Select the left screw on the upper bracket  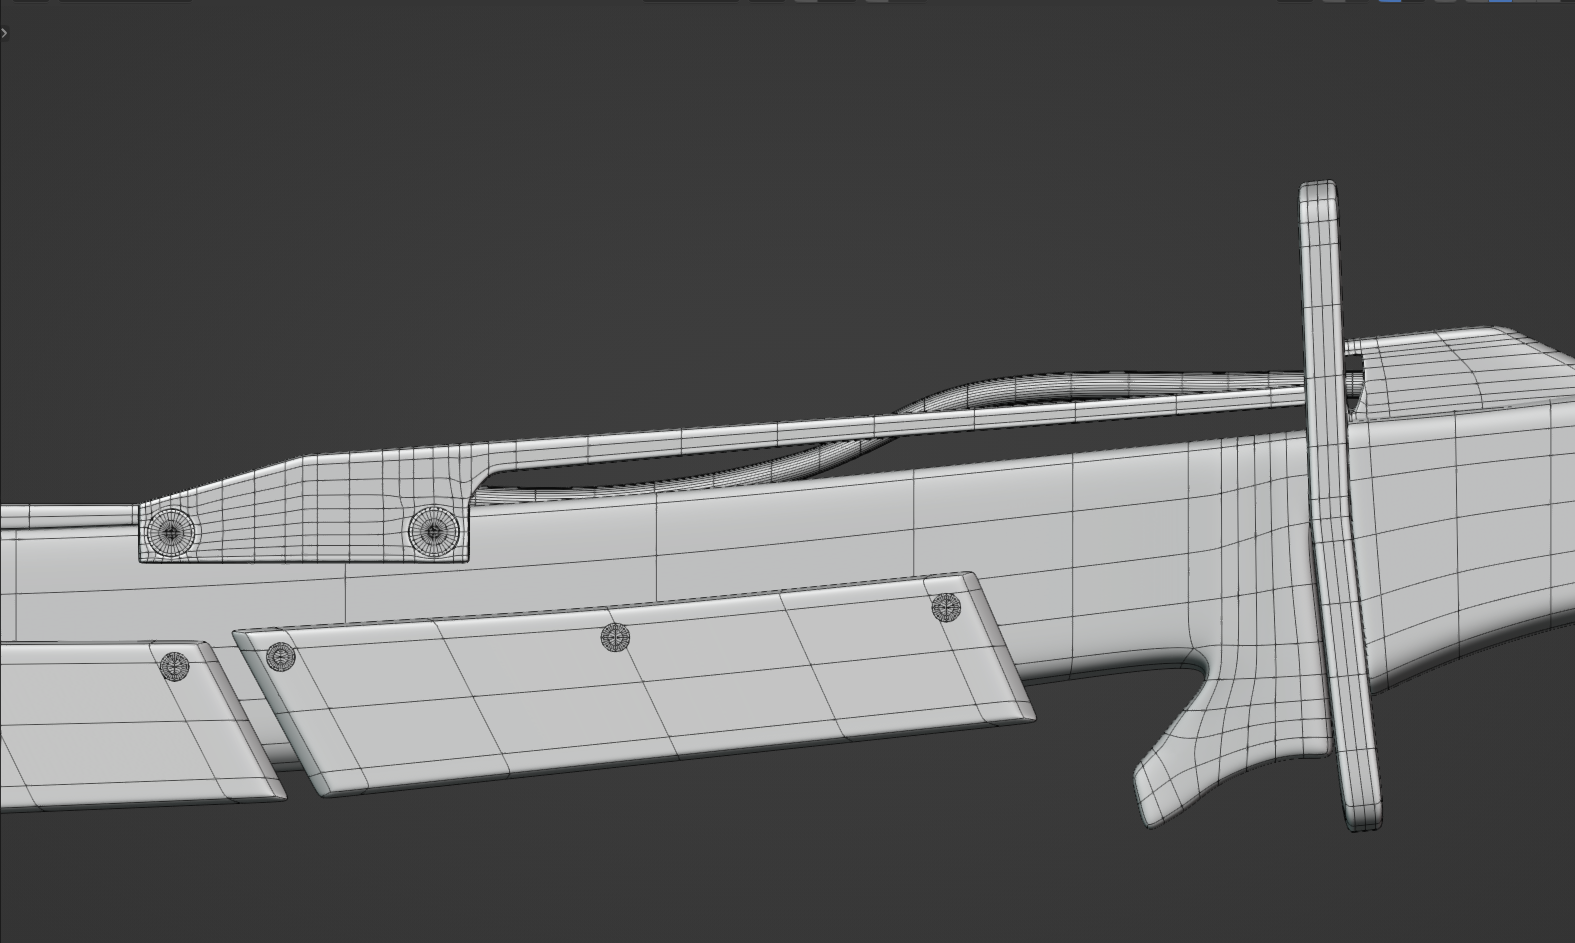170,531
